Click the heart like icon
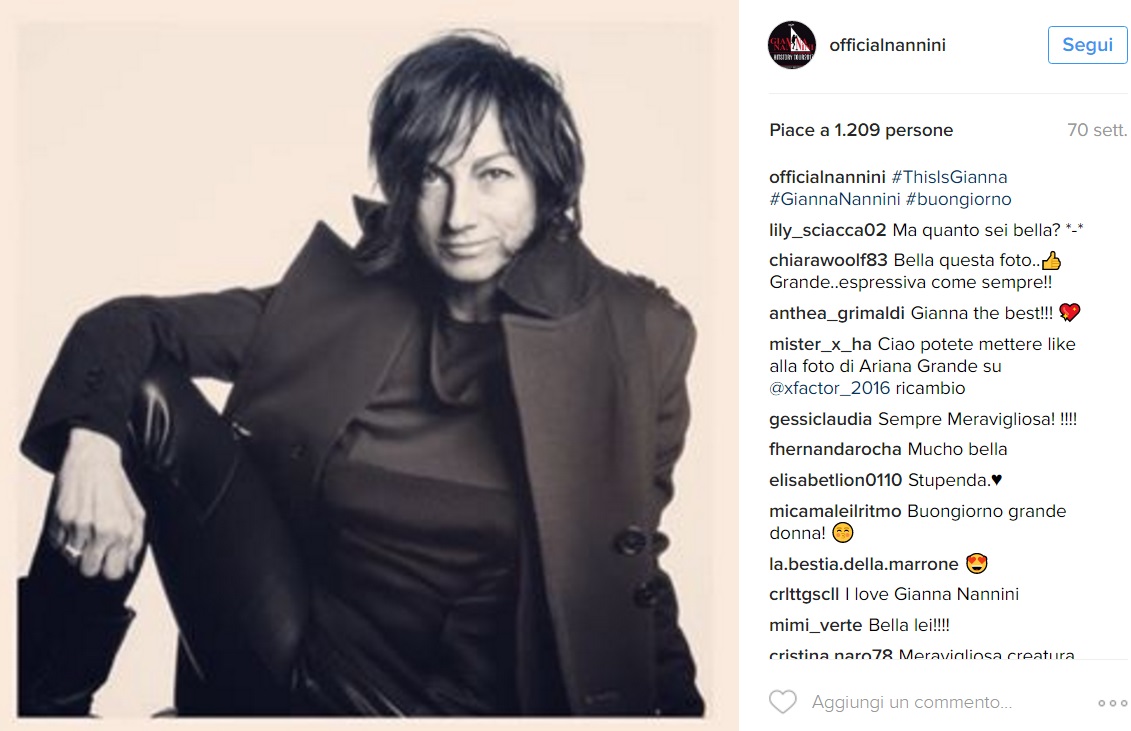 click(x=783, y=701)
